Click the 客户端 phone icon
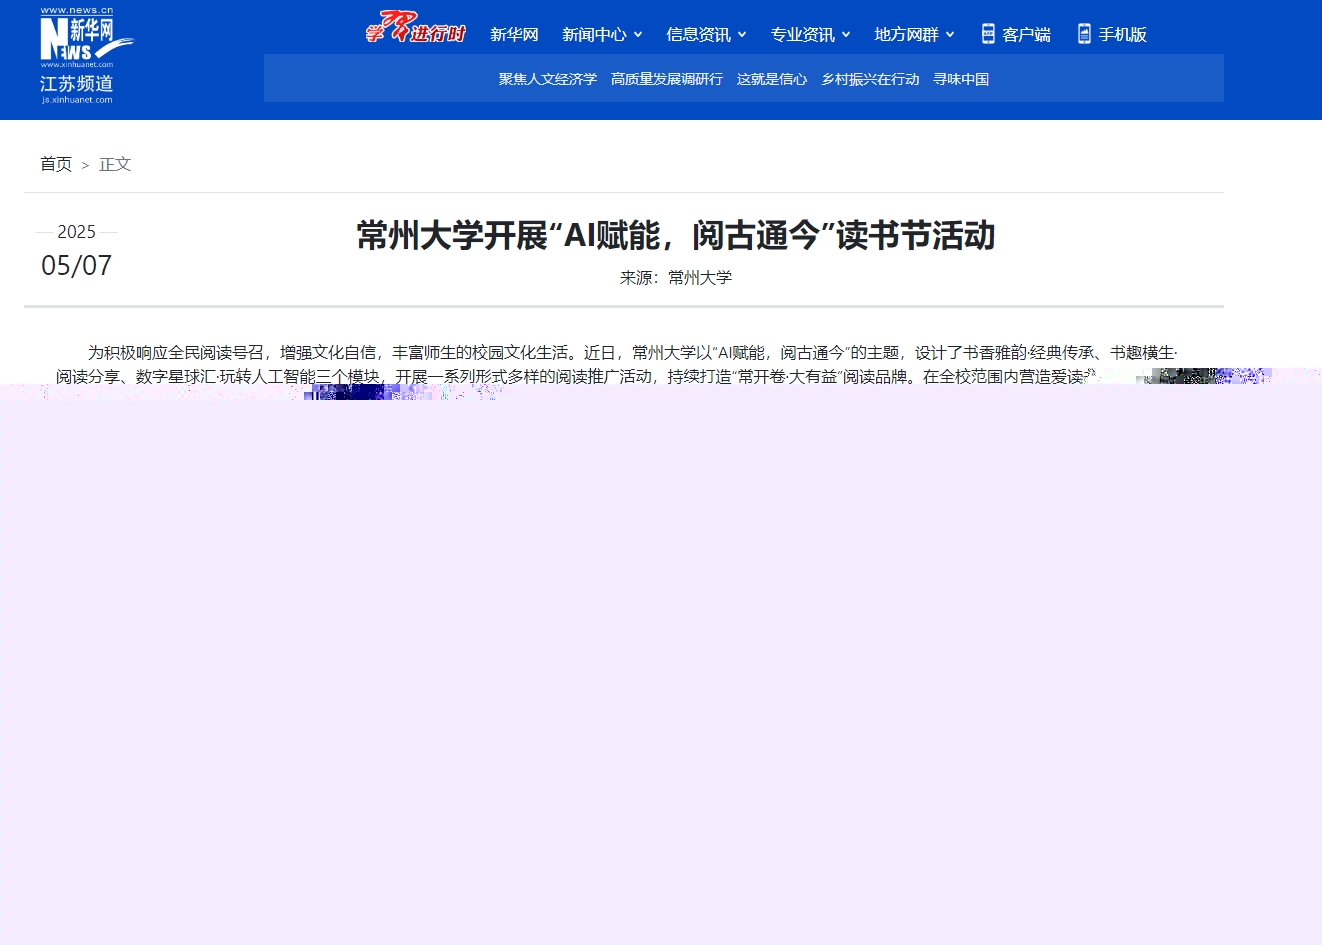Screen dimensions: 1322x945 click(988, 34)
